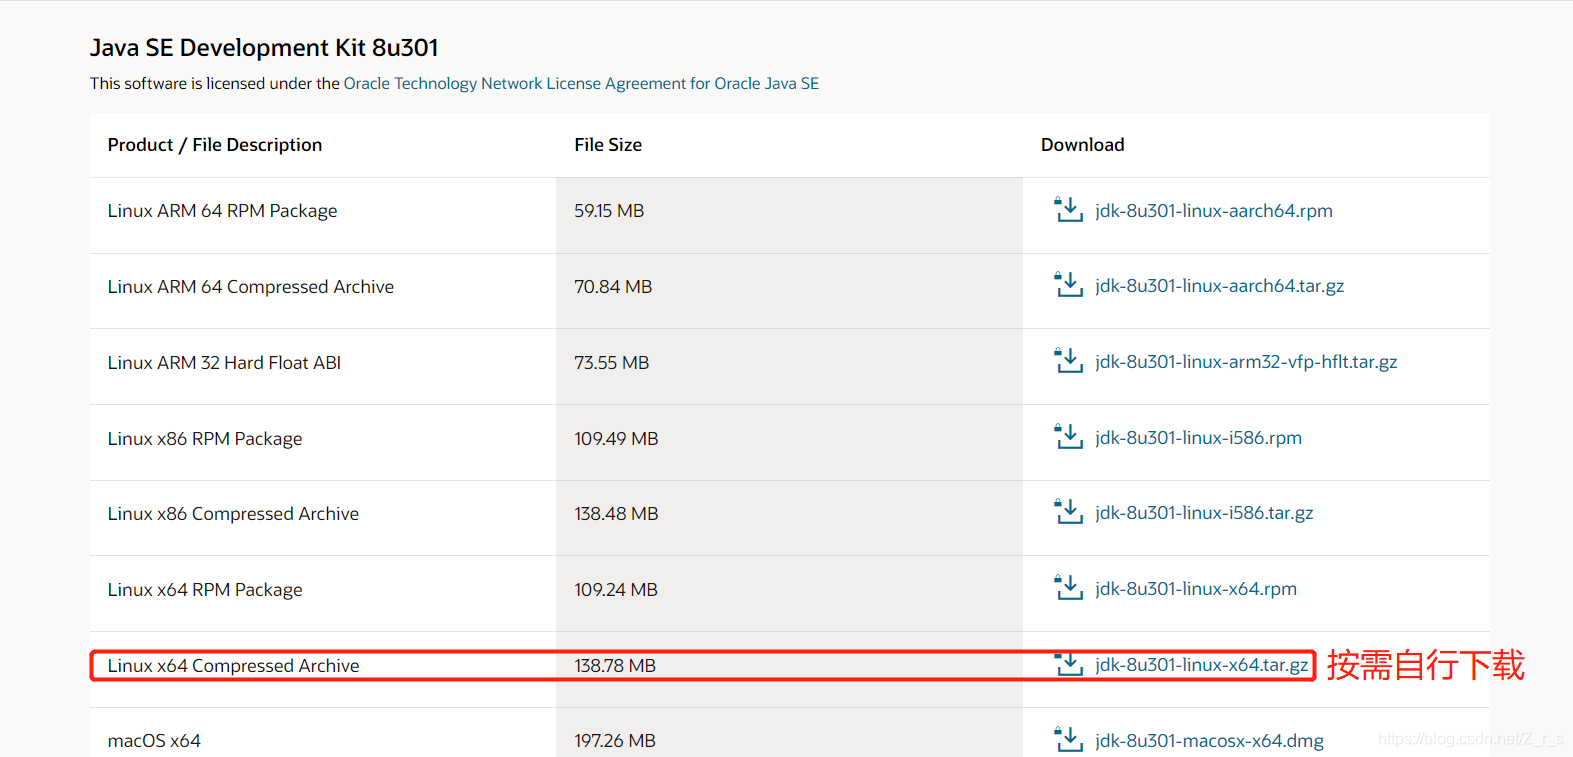The height and width of the screenshot is (757, 1573).
Task: Click download icon beside jdk-8u301-linux-aarch64.tar.gz
Action: pos(1068,285)
